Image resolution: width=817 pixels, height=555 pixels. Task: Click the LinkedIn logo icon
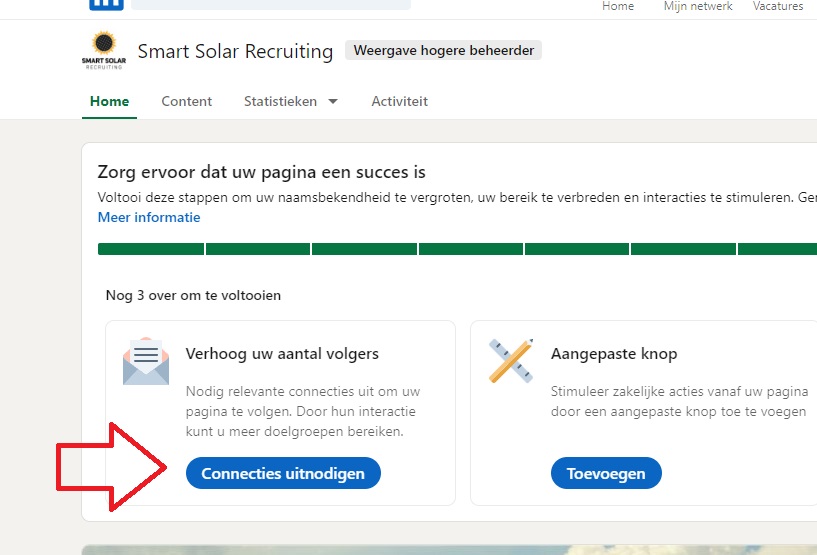[x=105, y=4]
